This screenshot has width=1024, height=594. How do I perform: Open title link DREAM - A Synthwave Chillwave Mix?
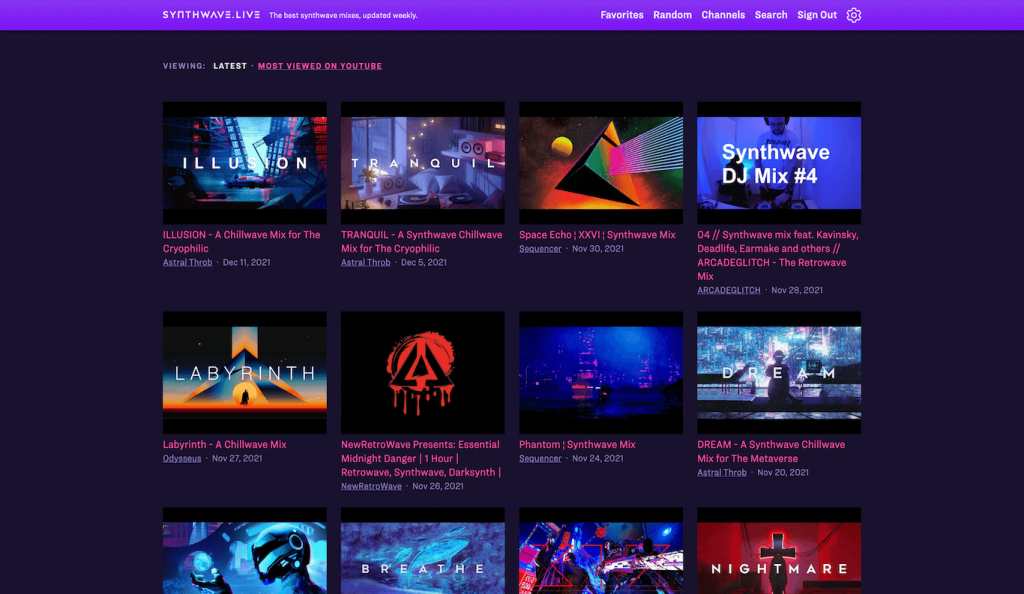(771, 452)
